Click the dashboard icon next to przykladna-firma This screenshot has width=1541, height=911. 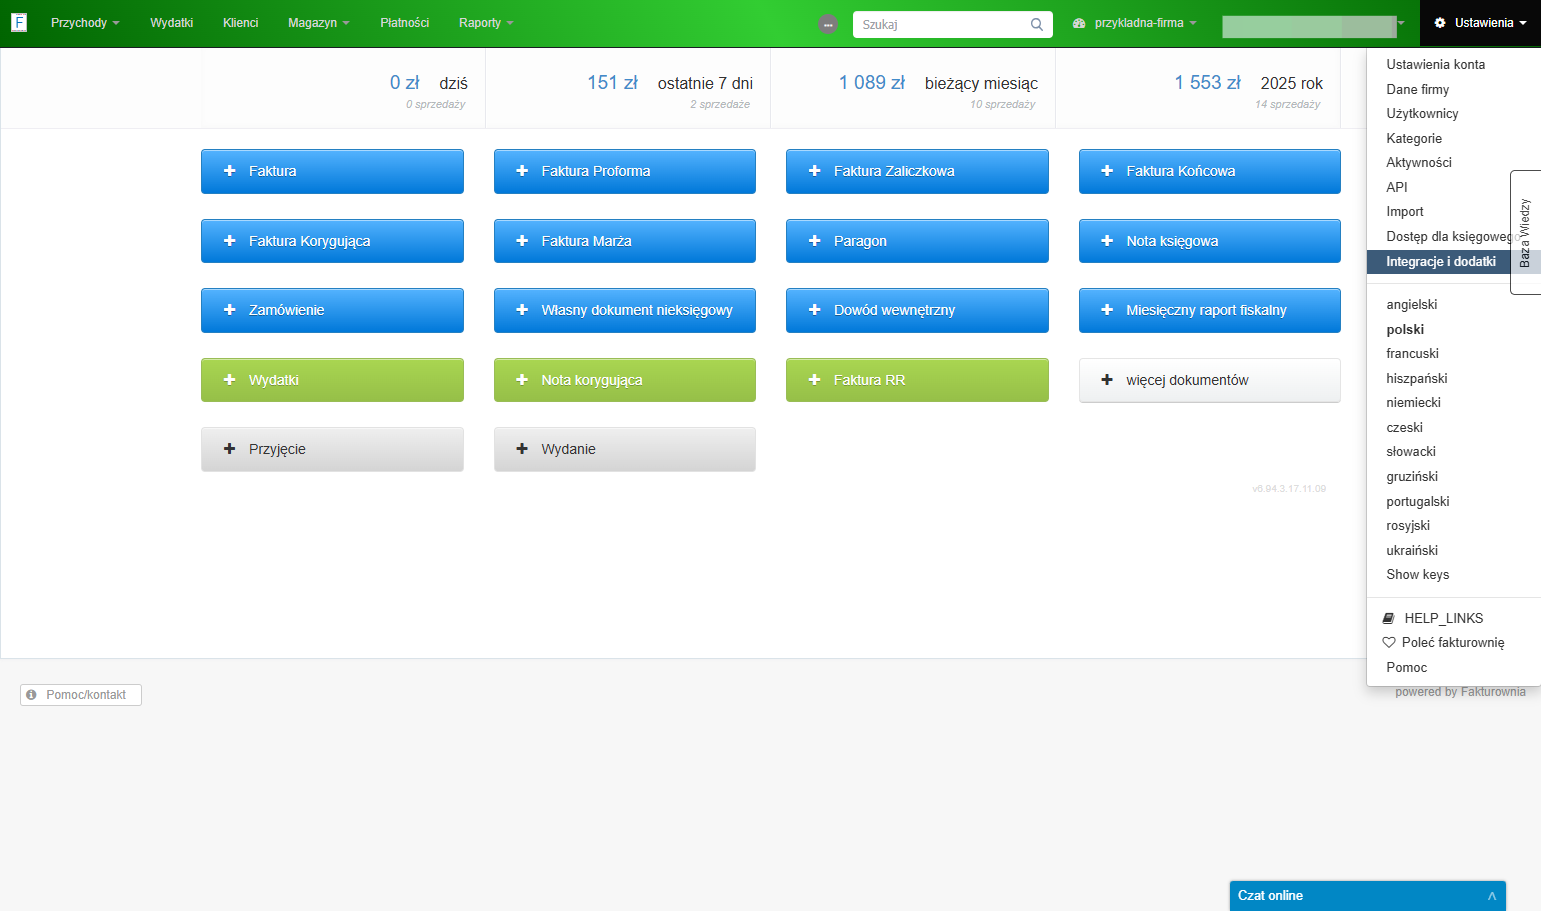tap(1079, 23)
